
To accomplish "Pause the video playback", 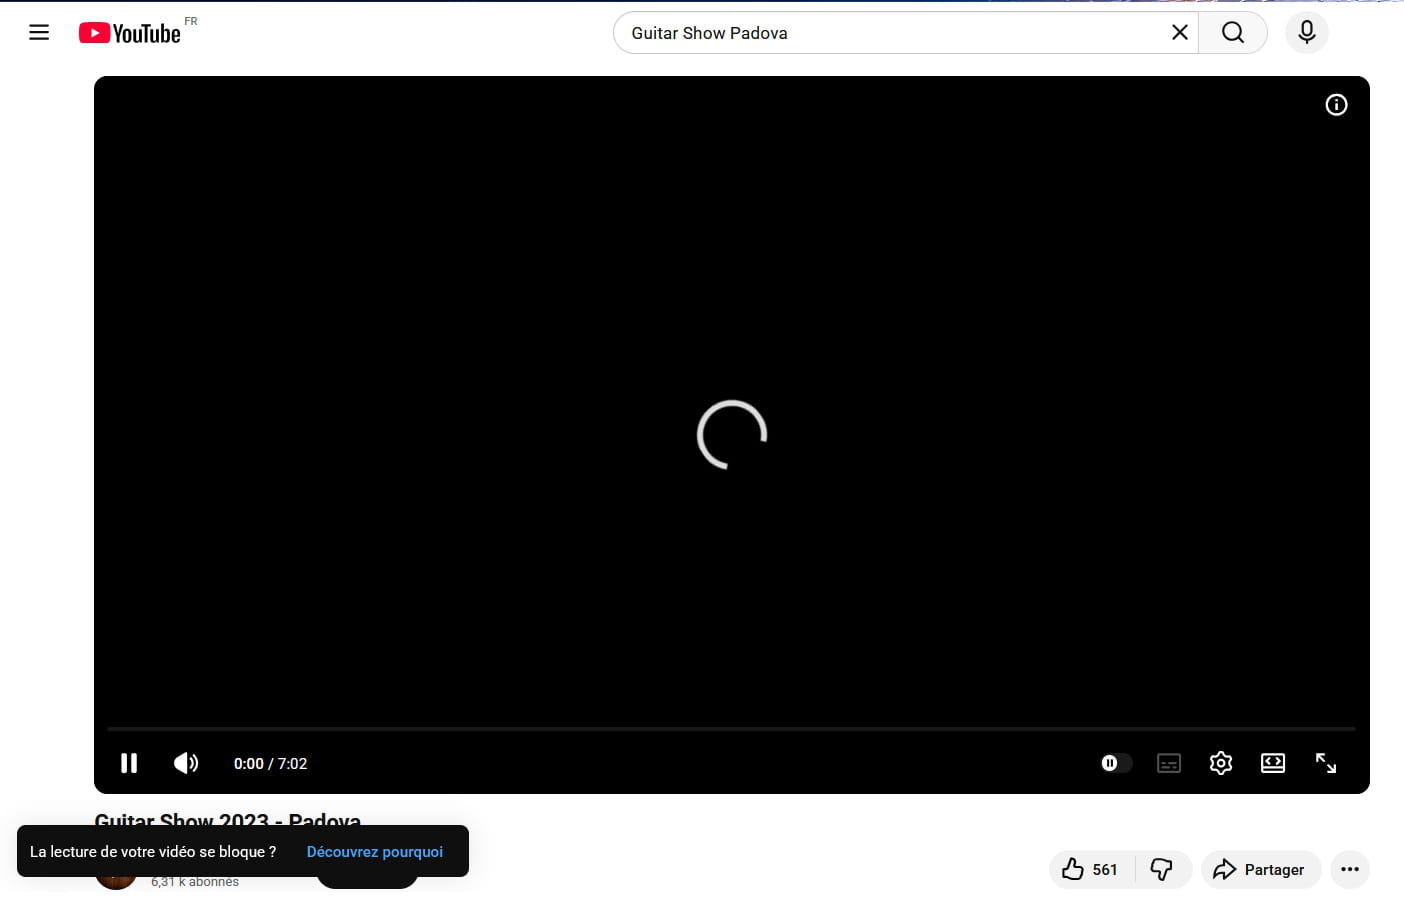I will 129,763.
